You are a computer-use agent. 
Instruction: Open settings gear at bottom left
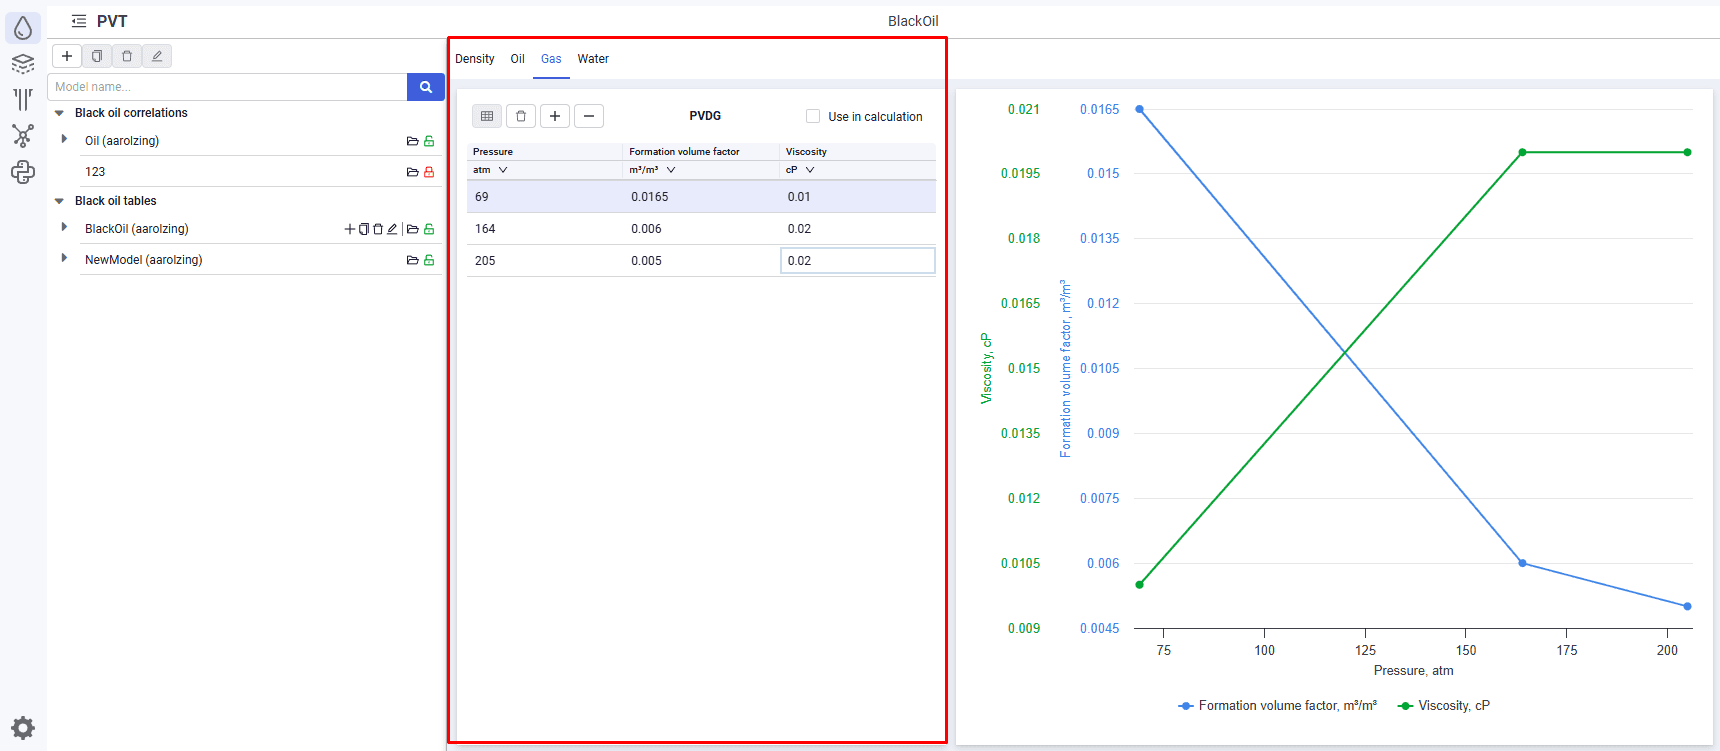(23, 728)
